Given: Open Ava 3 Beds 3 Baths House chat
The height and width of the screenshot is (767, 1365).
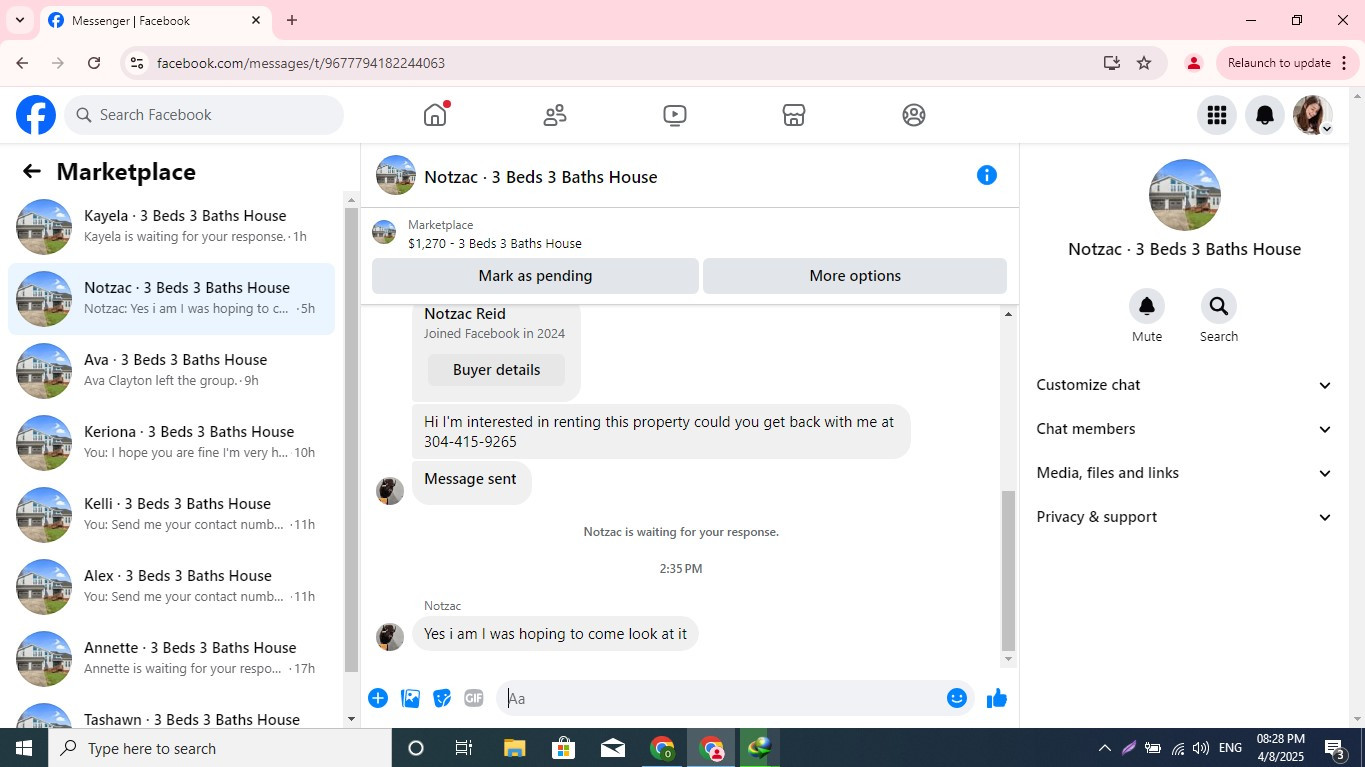Looking at the screenshot, I should tap(172, 371).
